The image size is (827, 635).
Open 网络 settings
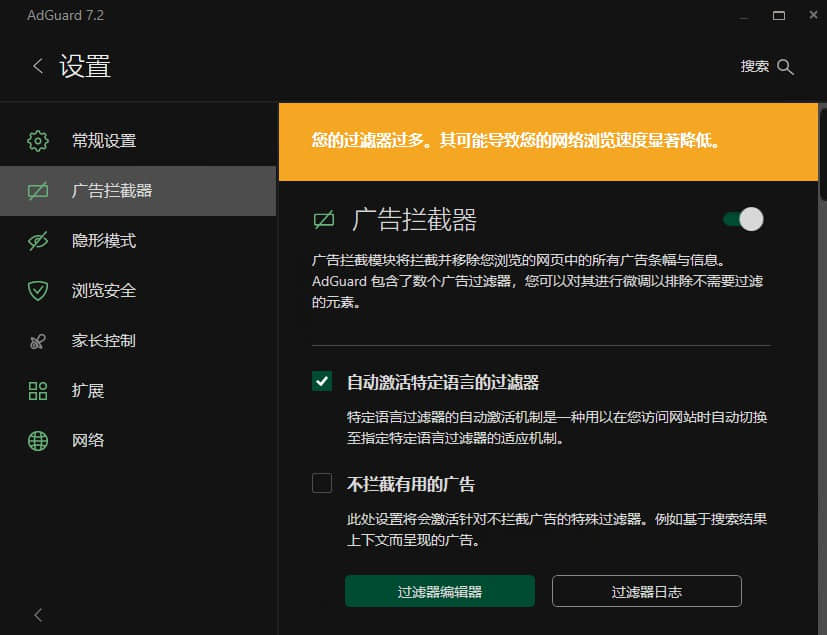(x=138, y=440)
